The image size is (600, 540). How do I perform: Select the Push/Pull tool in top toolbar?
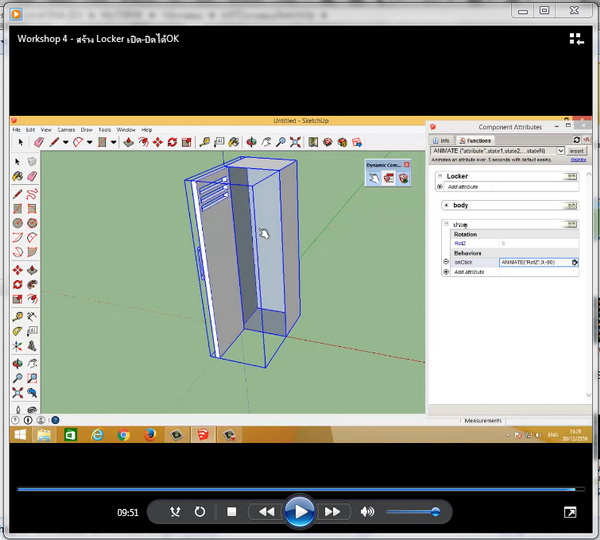128,142
